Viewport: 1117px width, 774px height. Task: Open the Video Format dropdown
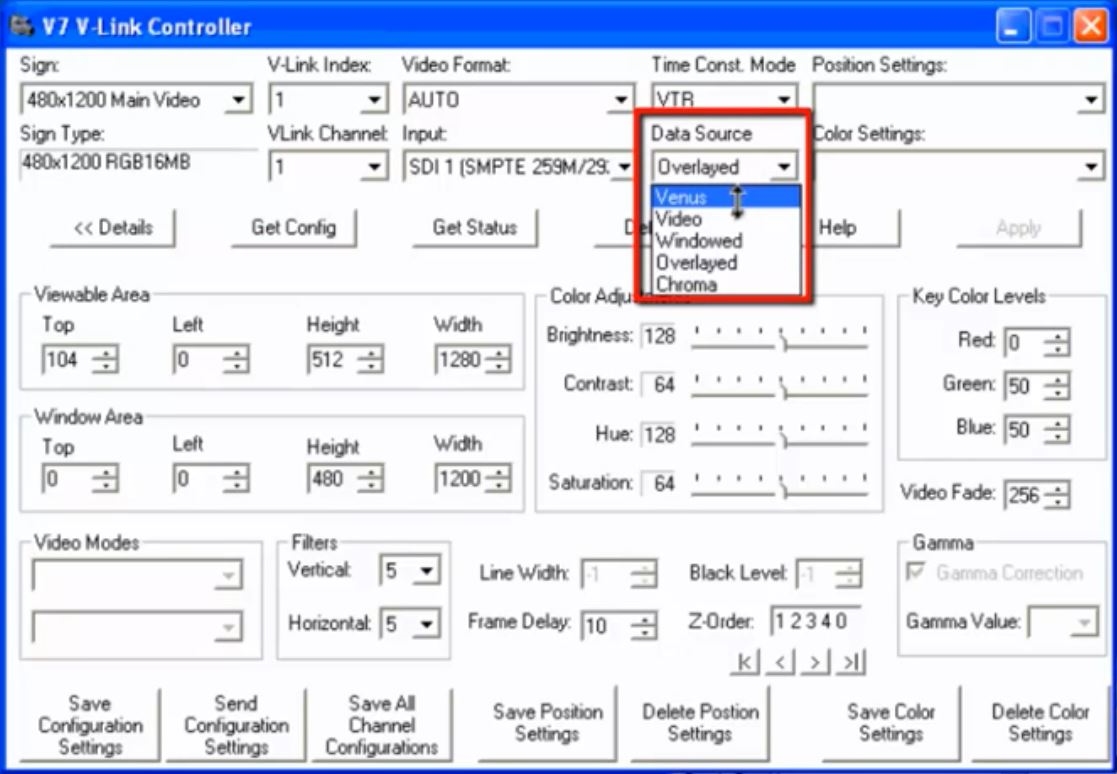[x=622, y=100]
